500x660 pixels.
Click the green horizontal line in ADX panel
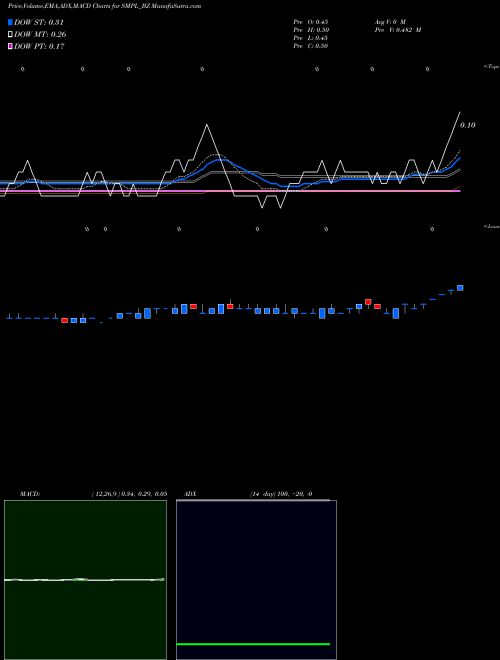click(253, 644)
